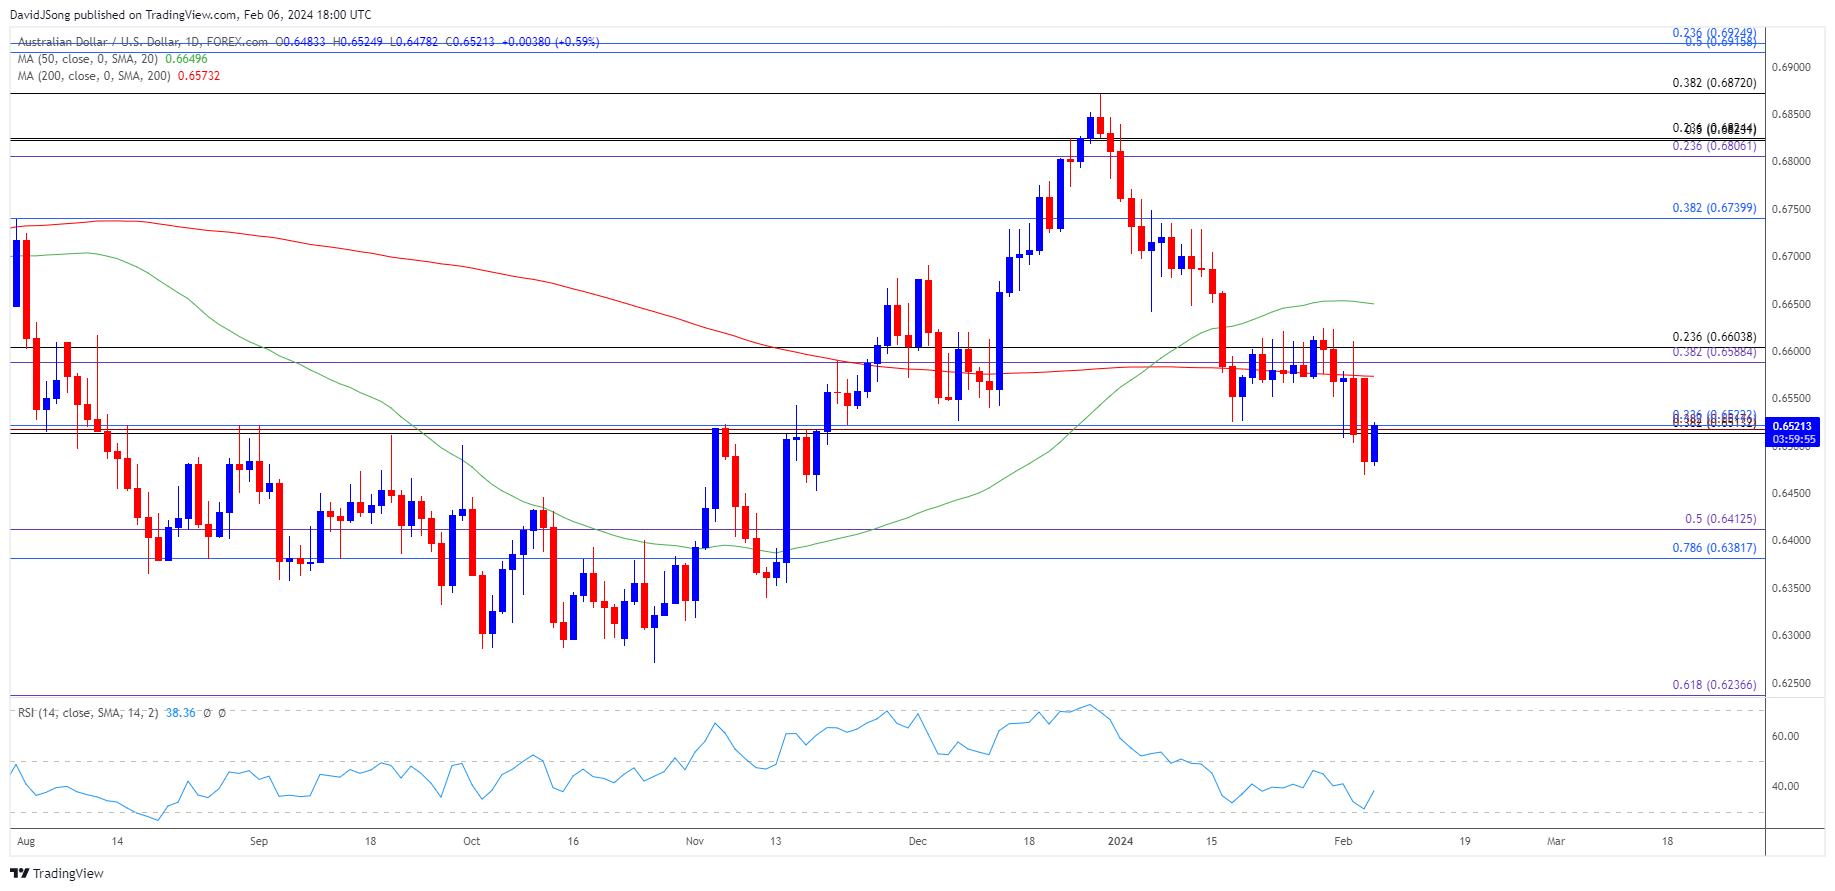Image resolution: width=1835 pixels, height=891 pixels.
Task: Click the open price value O0.64833
Action: tap(301, 42)
